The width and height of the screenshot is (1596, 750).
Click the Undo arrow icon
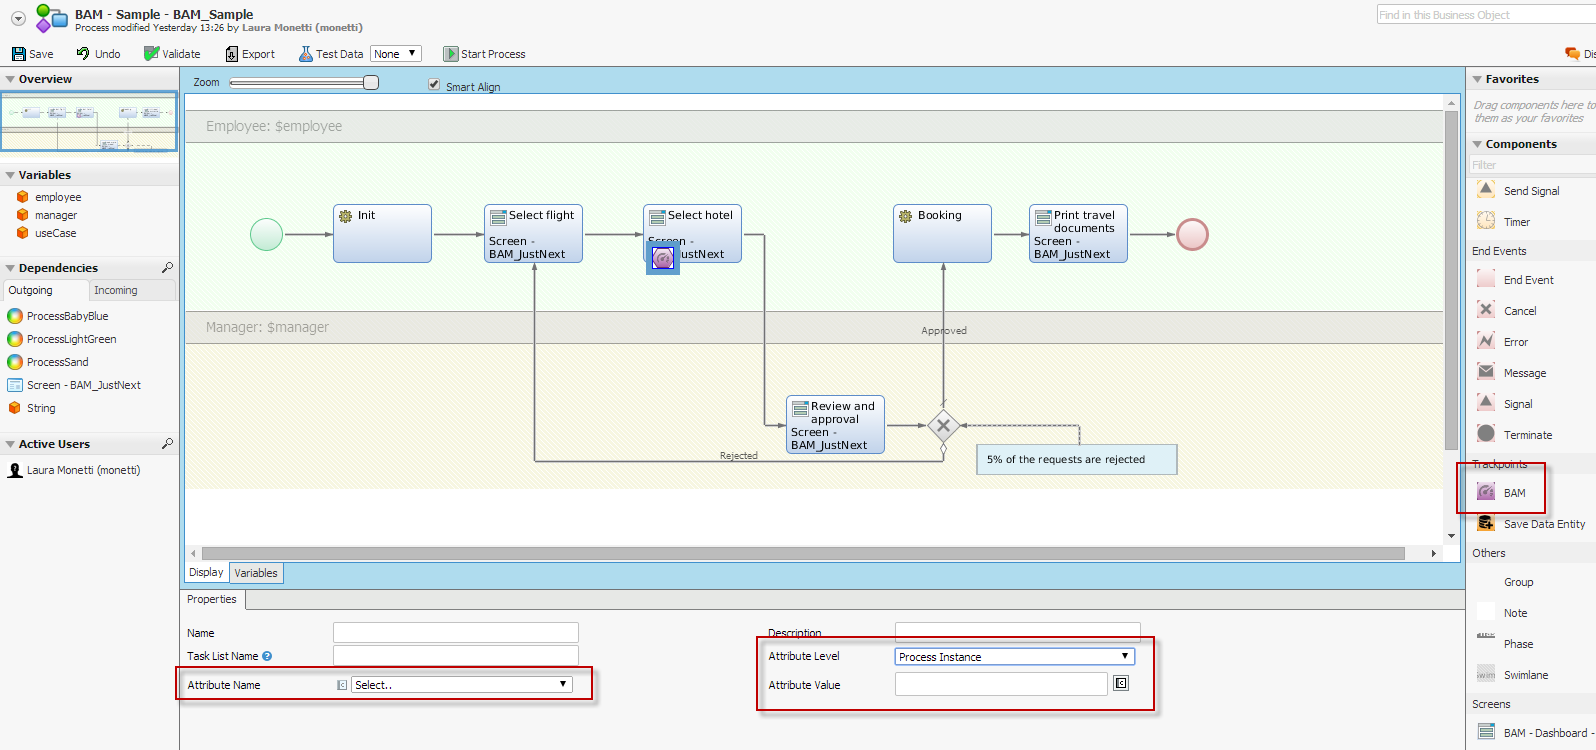coord(83,53)
